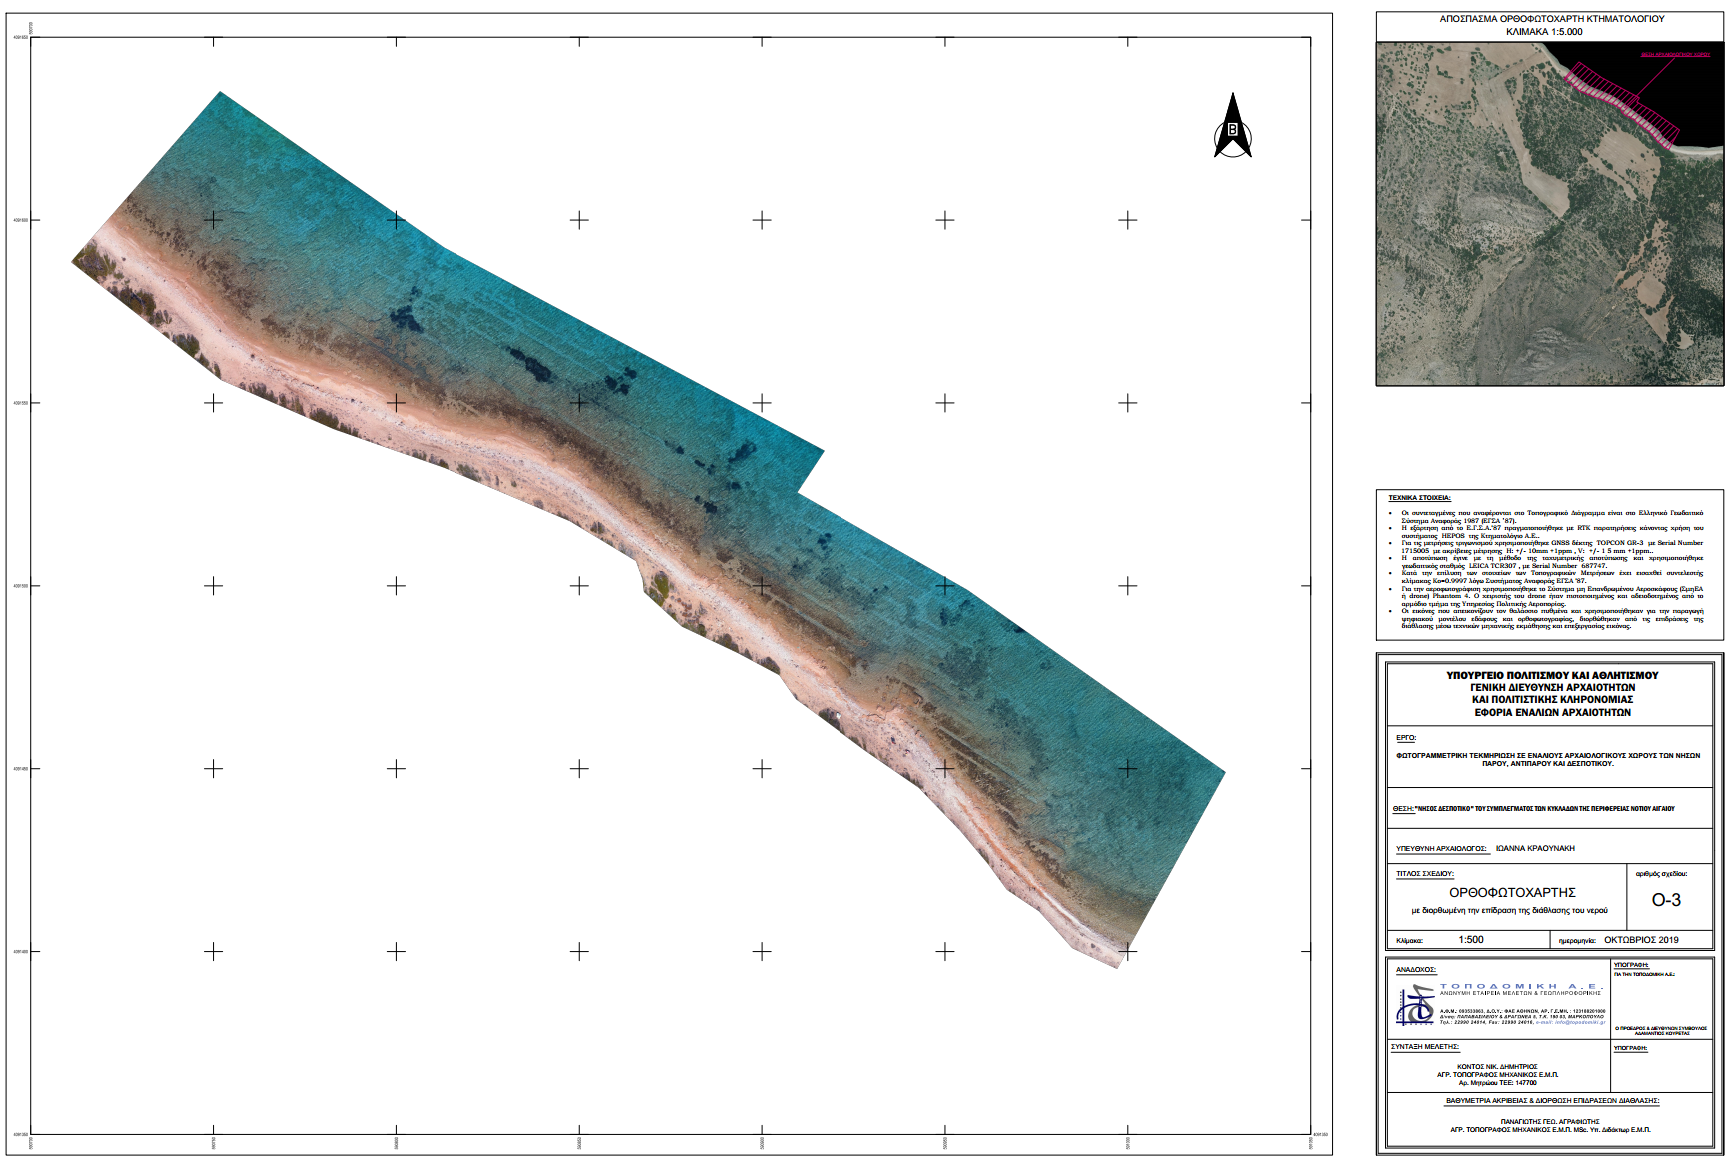This screenshot has height=1162, width=1734.
Task: Click the ΕΦΟΡΙΑ ΕΝΑΛΙΩΝ ΑΡΧΑΙΟΤΗΤΩΝ line
Action: [1552, 713]
